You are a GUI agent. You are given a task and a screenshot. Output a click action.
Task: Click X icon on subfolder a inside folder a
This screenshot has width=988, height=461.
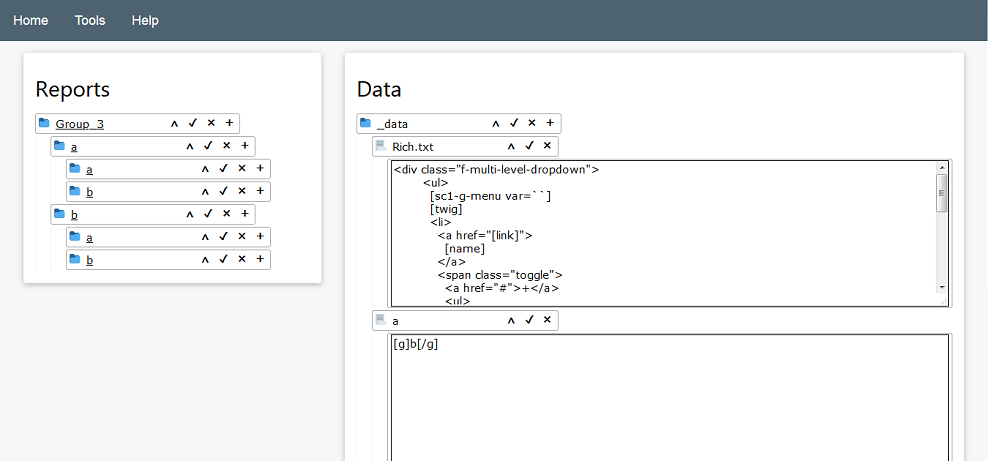coord(241,168)
